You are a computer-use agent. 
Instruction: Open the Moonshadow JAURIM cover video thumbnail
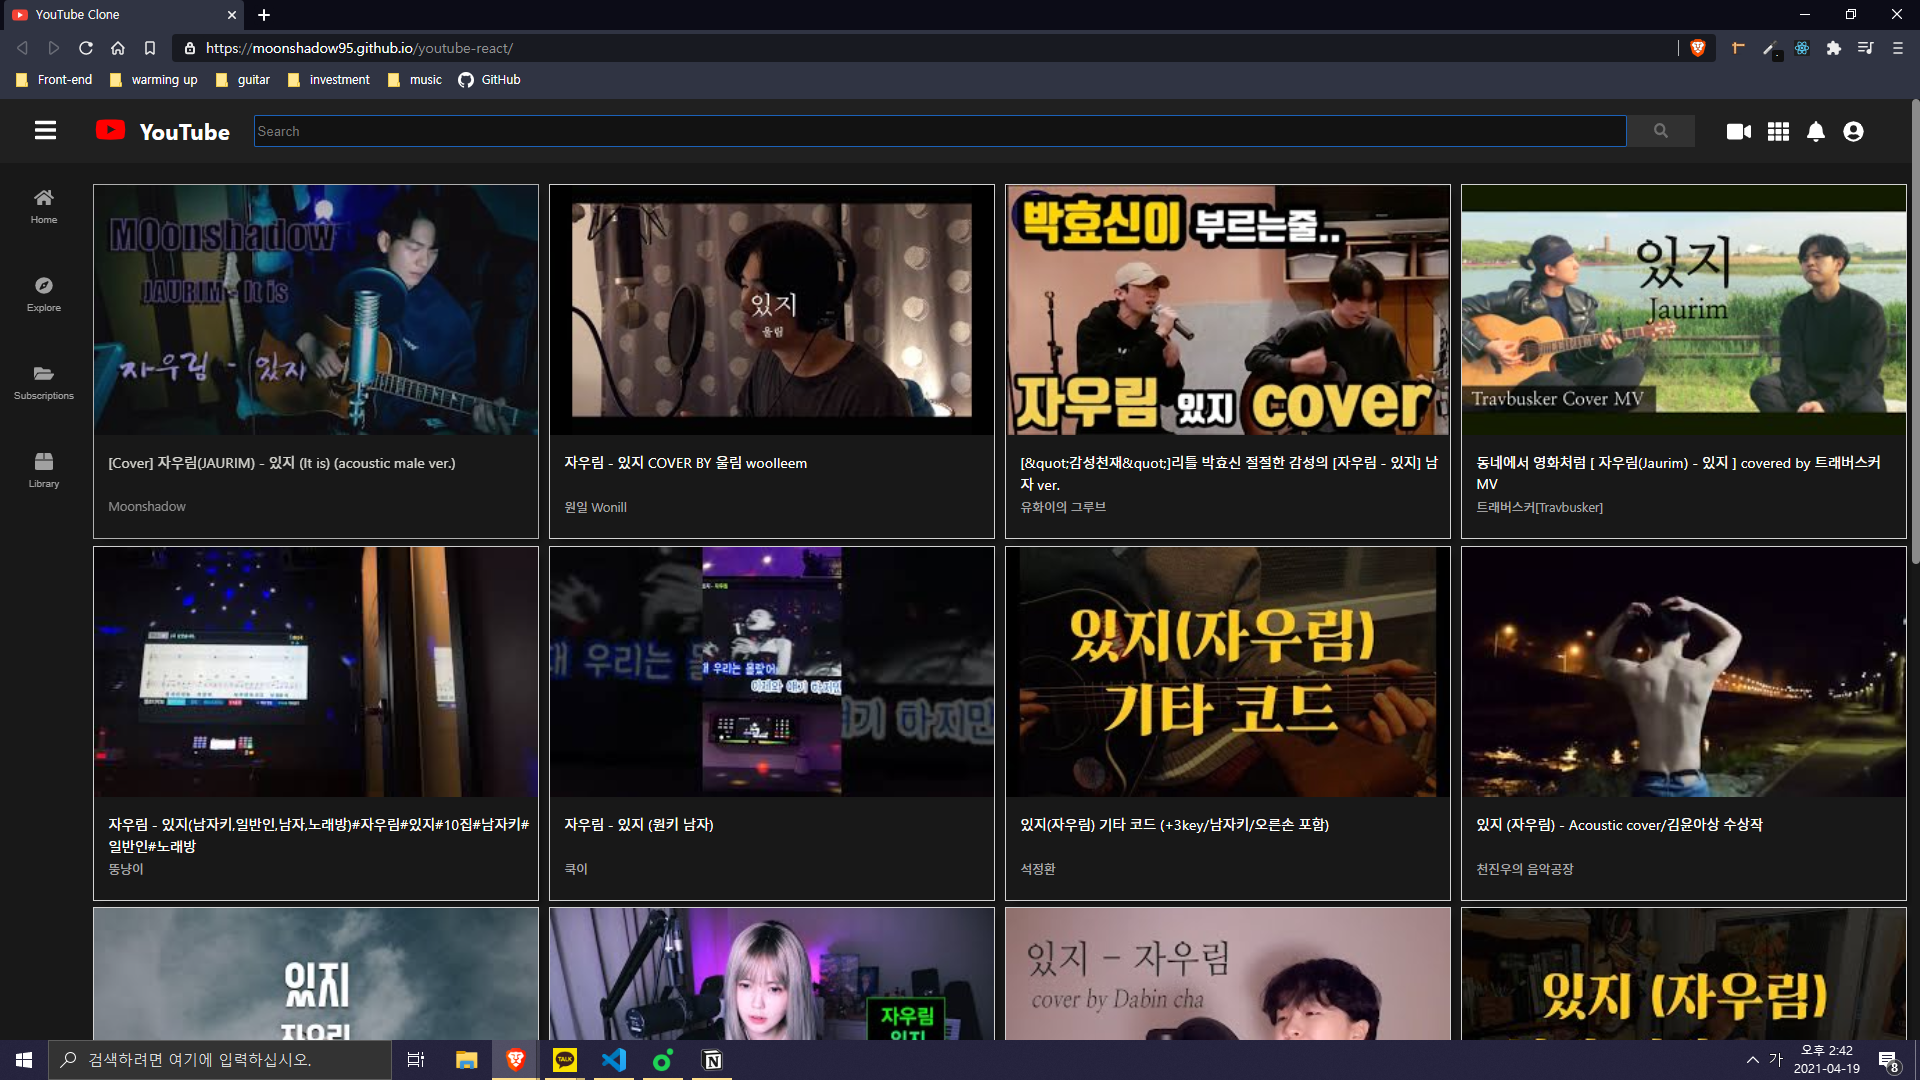tap(316, 310)
